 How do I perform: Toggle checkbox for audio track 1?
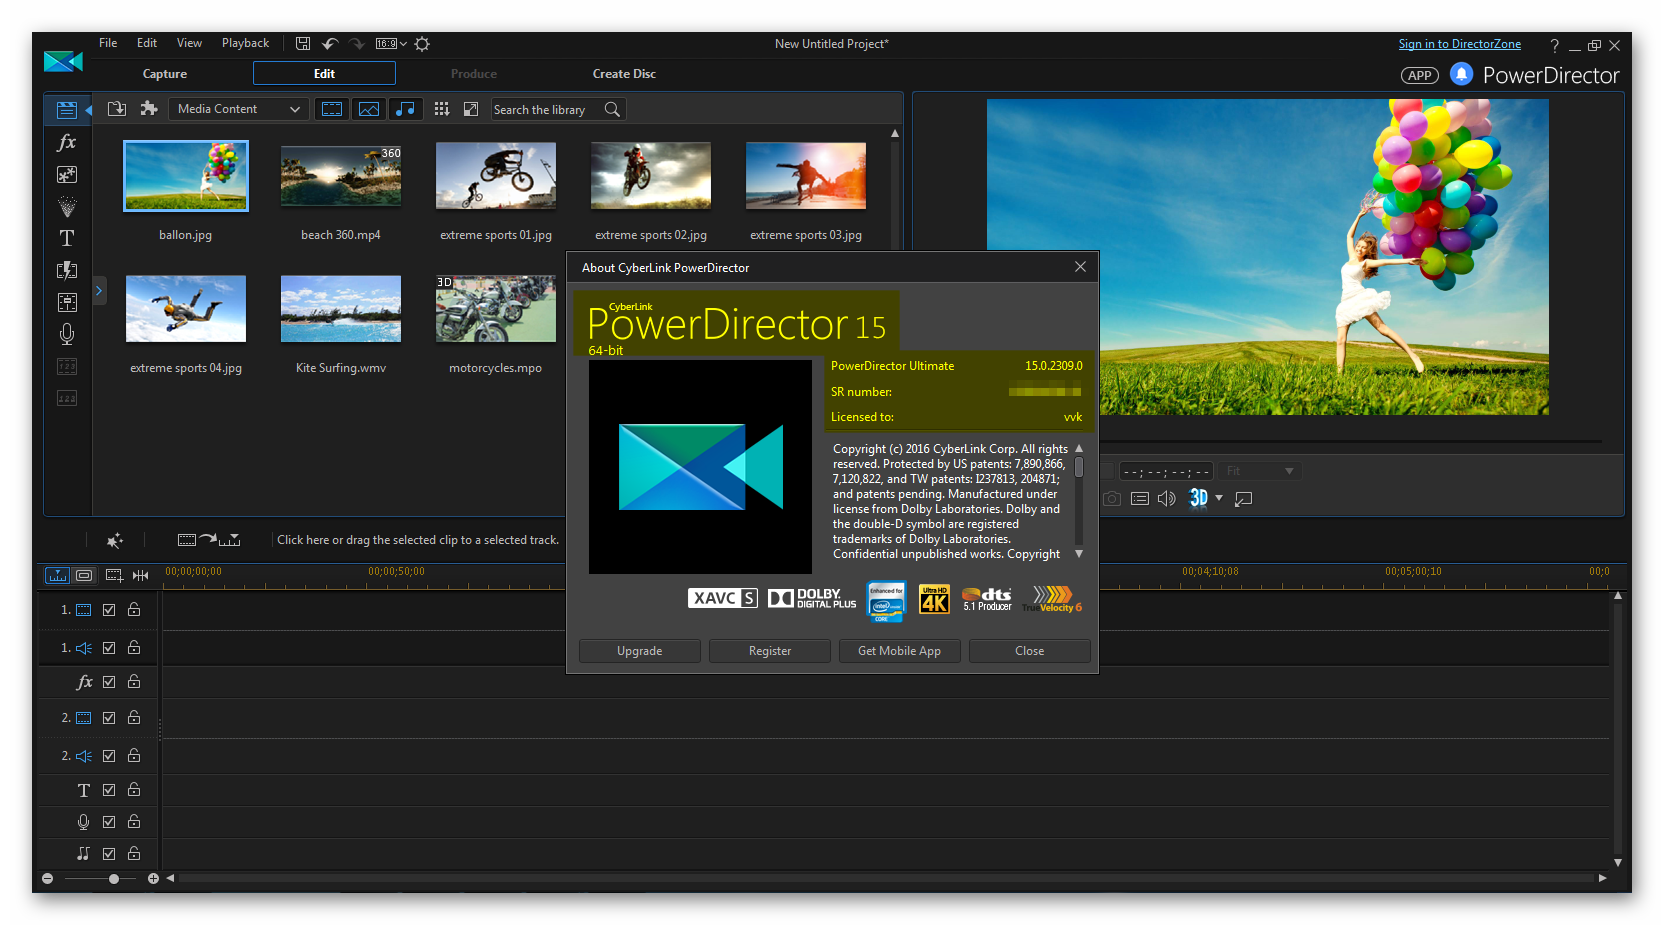(109, 648)
